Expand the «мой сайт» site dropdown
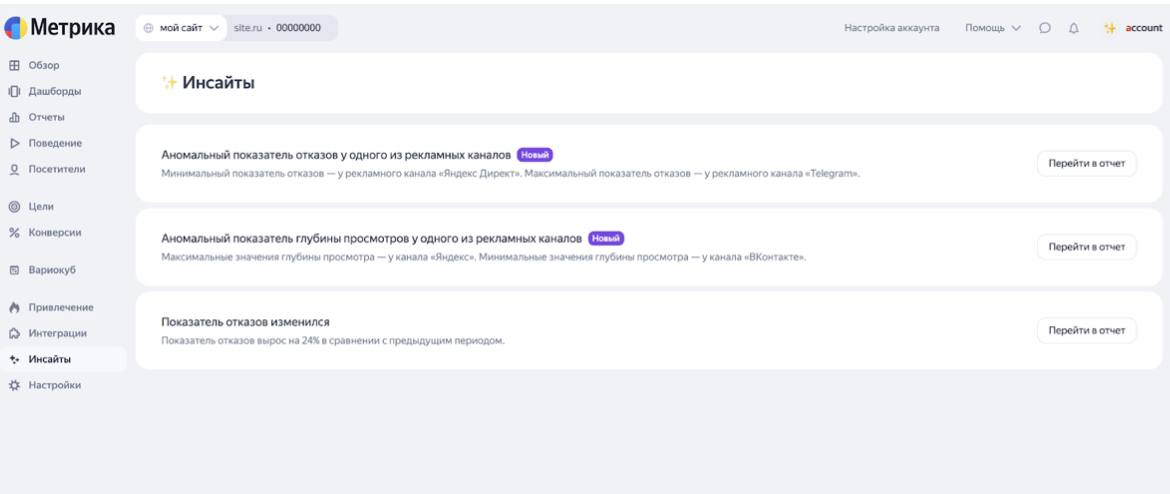 click(181, 28)
